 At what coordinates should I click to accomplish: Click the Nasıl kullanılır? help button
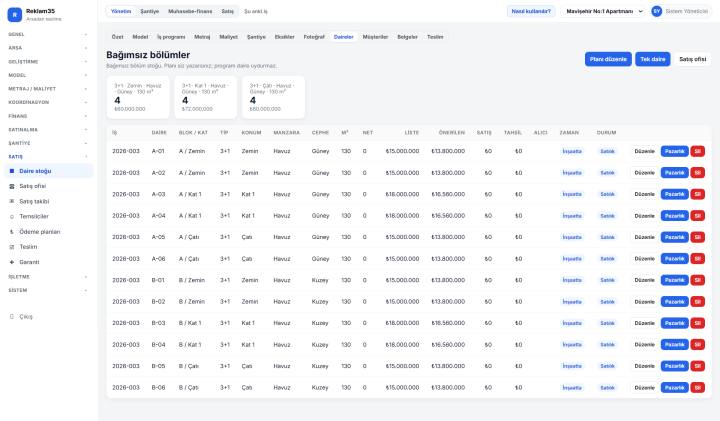pyautogui.click(x=531, y=11)
